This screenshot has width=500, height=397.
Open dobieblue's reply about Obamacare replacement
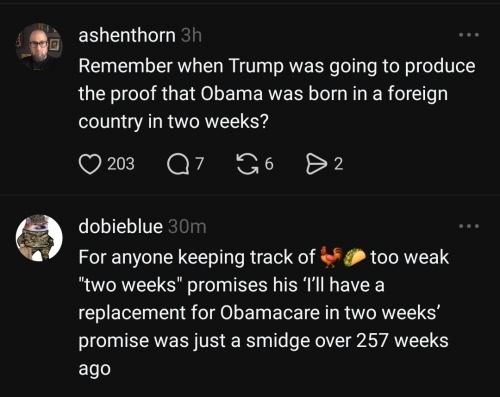click(x=264, y=313)
